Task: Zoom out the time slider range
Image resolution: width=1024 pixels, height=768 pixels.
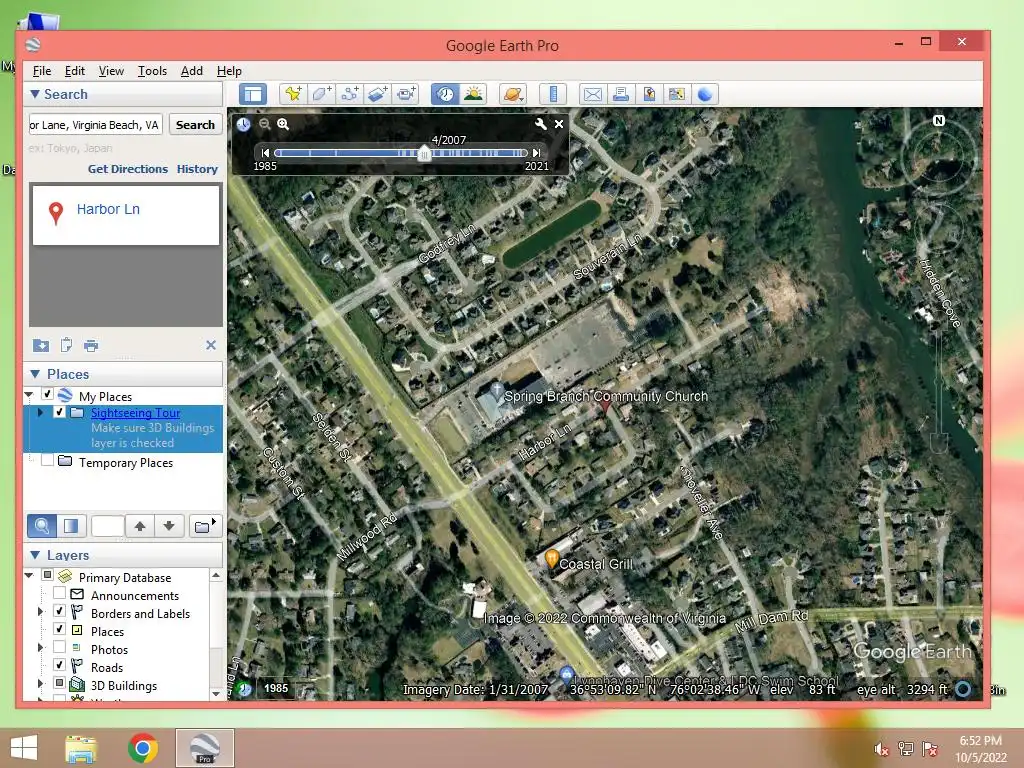Action: pyautogui.click(x=264, y=124)
